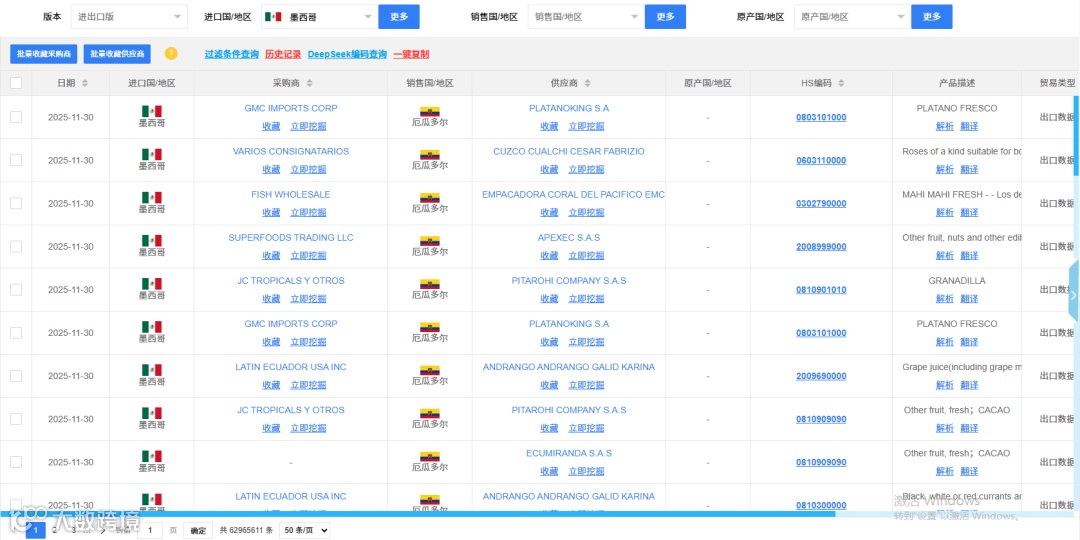Open buyer SUPERFOODS TRADING LLC

291,238
